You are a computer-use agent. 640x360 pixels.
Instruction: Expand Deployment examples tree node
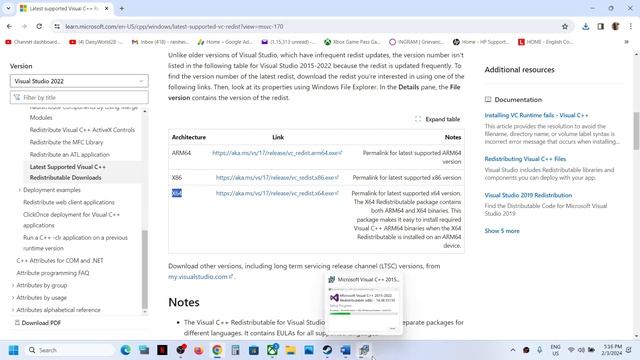pyautogui.click(x=20, y=190)
